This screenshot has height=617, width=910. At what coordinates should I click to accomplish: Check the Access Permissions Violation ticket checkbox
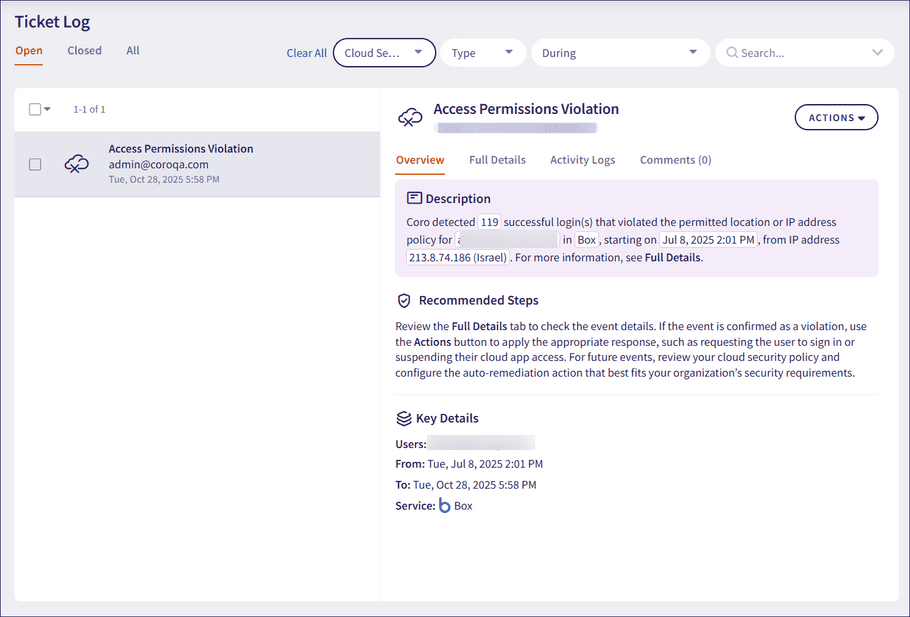click(x=35, y=164)
